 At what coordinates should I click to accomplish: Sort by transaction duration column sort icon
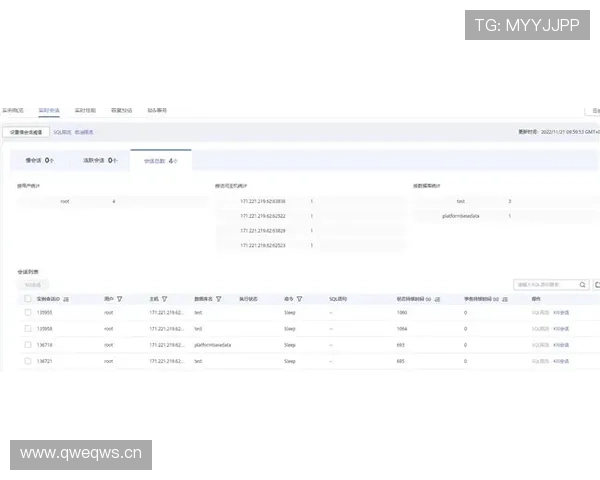pyautogui.click(x=505, y=299)
